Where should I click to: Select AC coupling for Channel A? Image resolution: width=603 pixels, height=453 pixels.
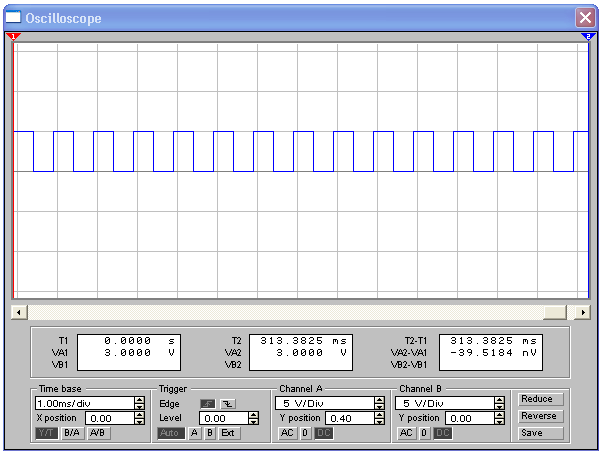(287, 433)
